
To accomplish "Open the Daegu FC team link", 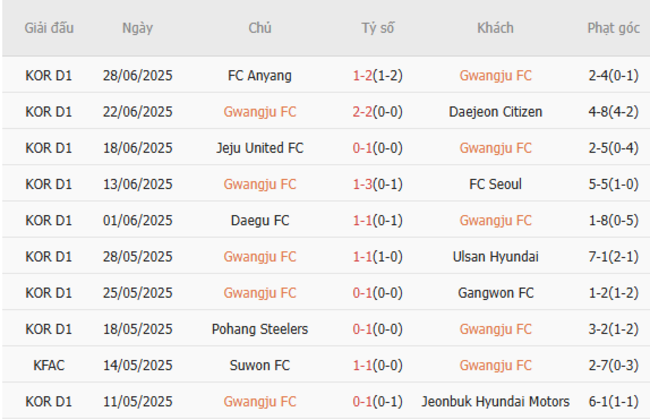I will coord(260,220).
